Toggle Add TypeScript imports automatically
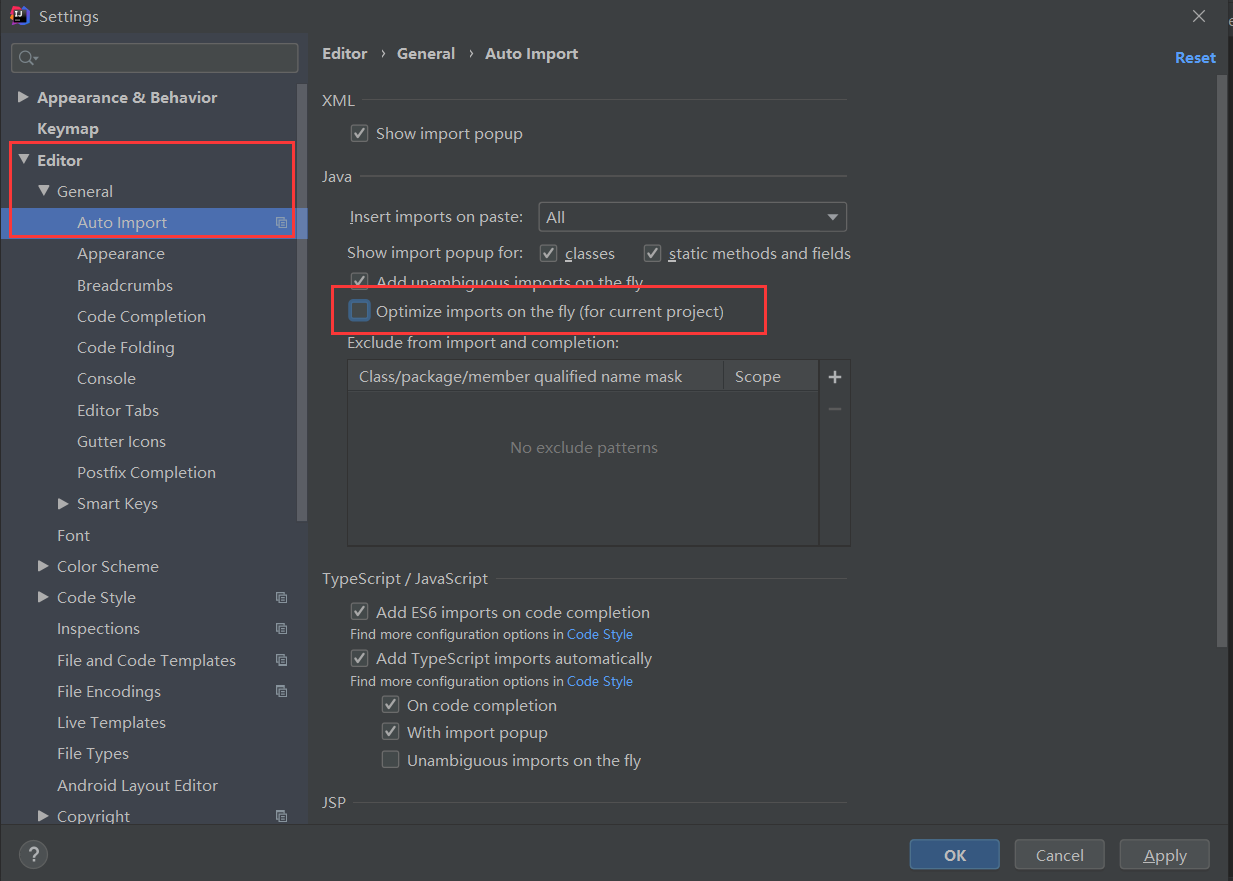 click(359, 658)
